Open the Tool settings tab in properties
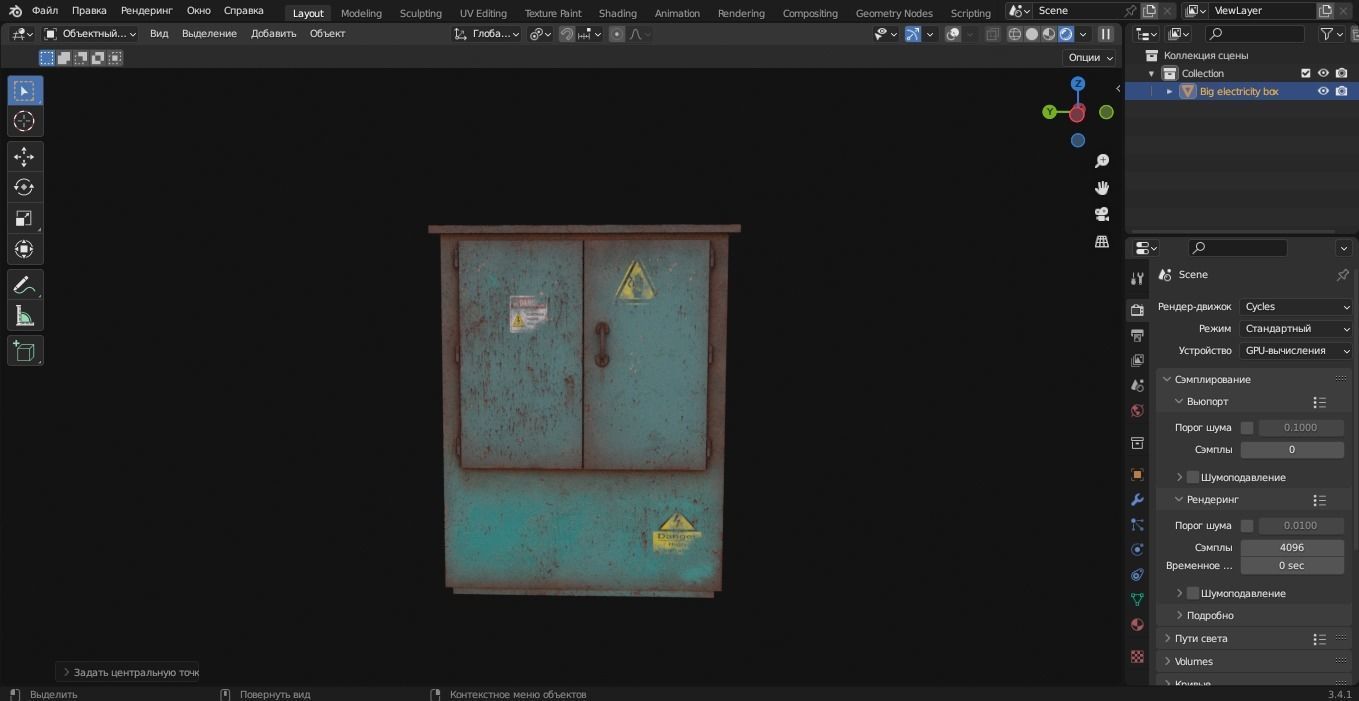 [x=1137, y=278]
